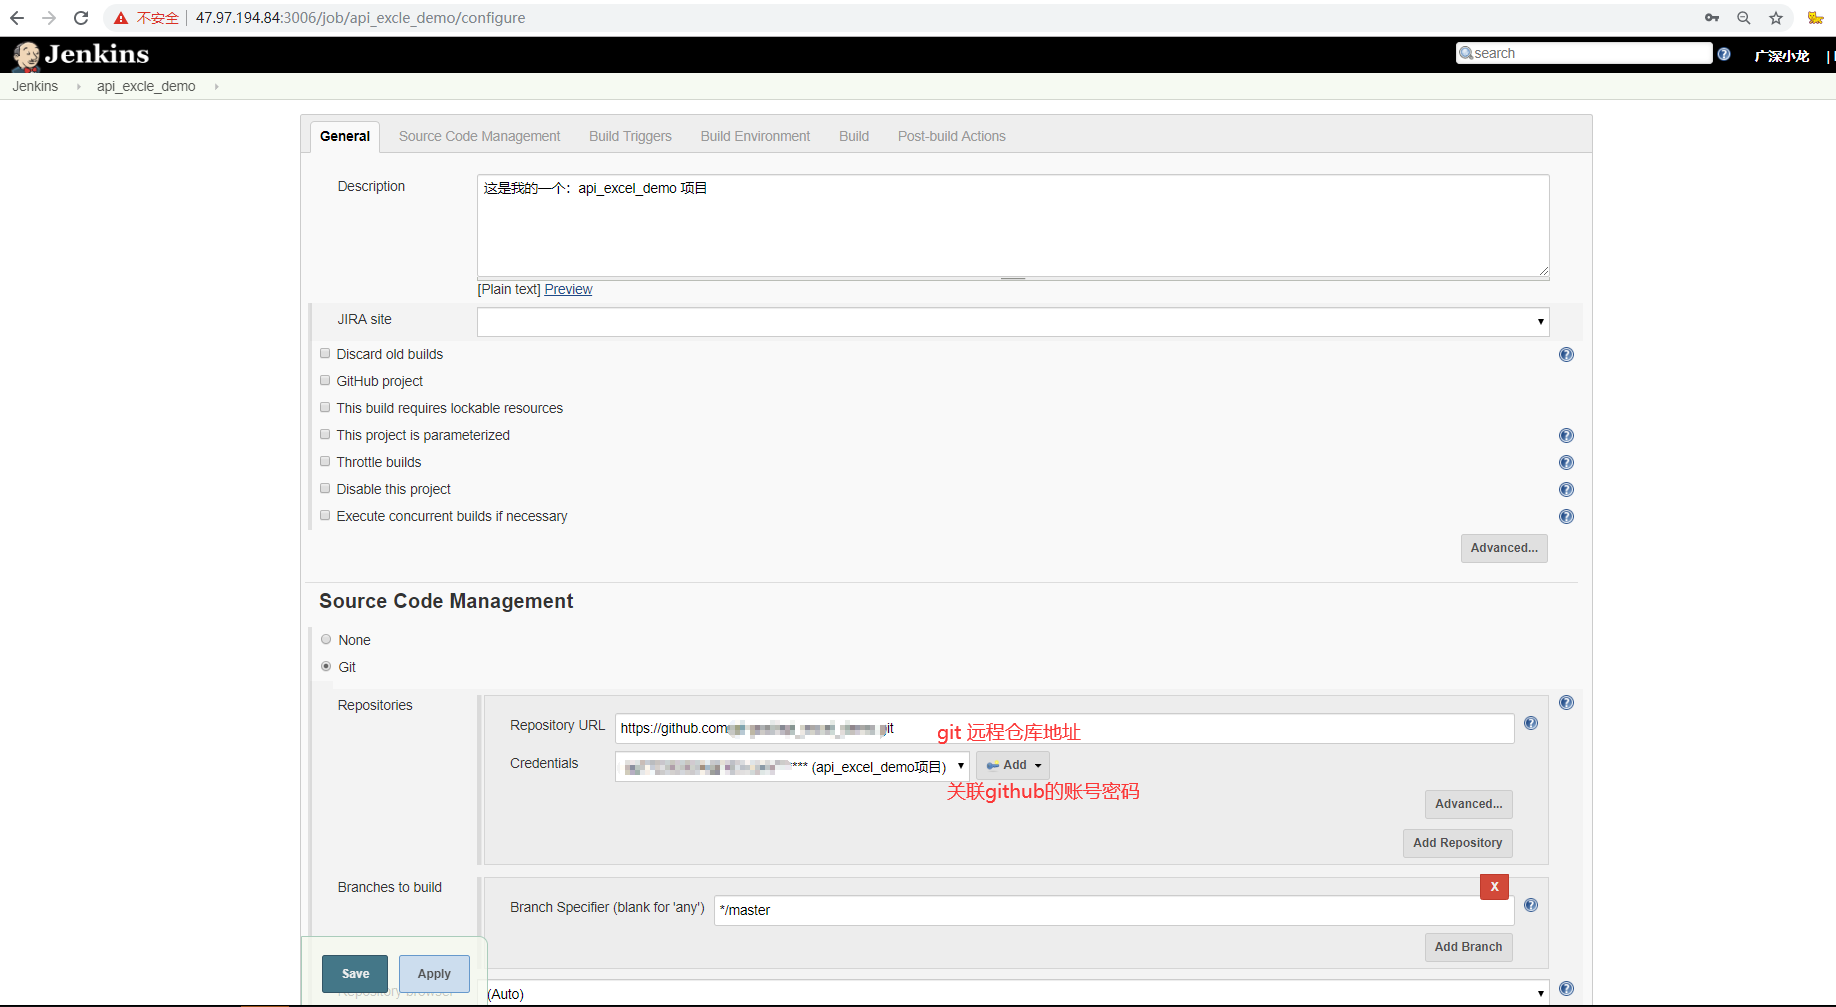
Task: Go back with browser back arrow
Action: pyautogui.click(x=17, y=18)
